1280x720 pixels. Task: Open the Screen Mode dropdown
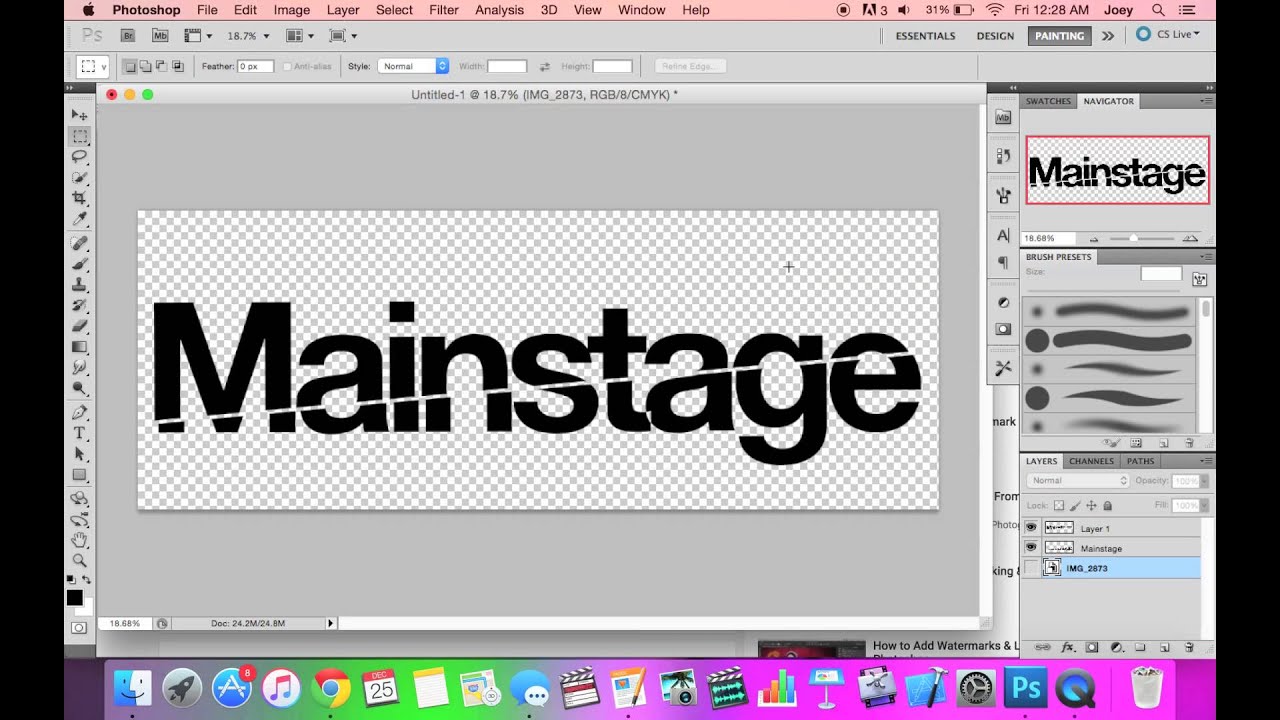pyautogui.click(x=343, y=36)
